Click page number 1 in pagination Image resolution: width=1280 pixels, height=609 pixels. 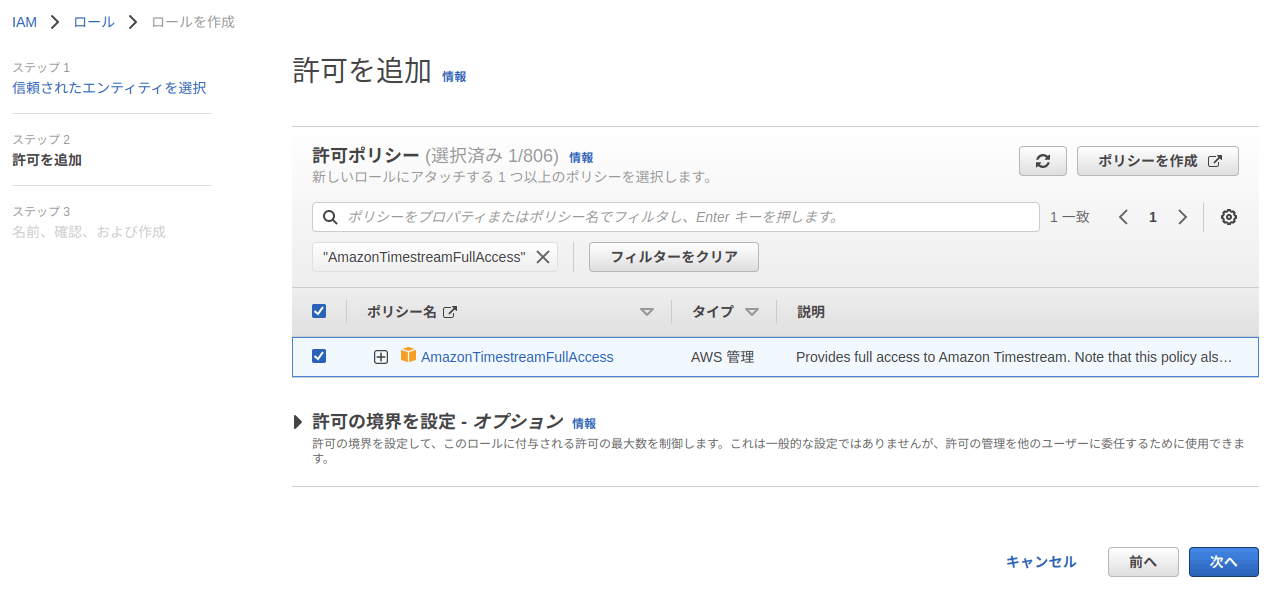pos(1153,217)
